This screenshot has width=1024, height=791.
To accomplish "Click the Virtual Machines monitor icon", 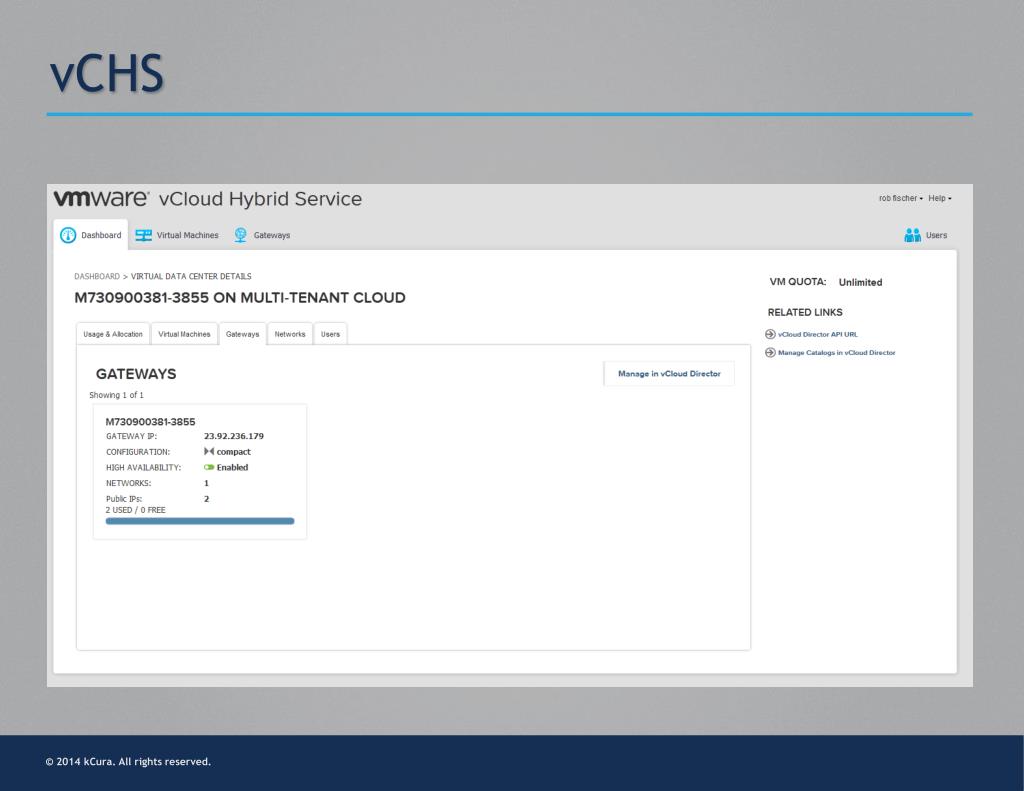I will [144, 235].
